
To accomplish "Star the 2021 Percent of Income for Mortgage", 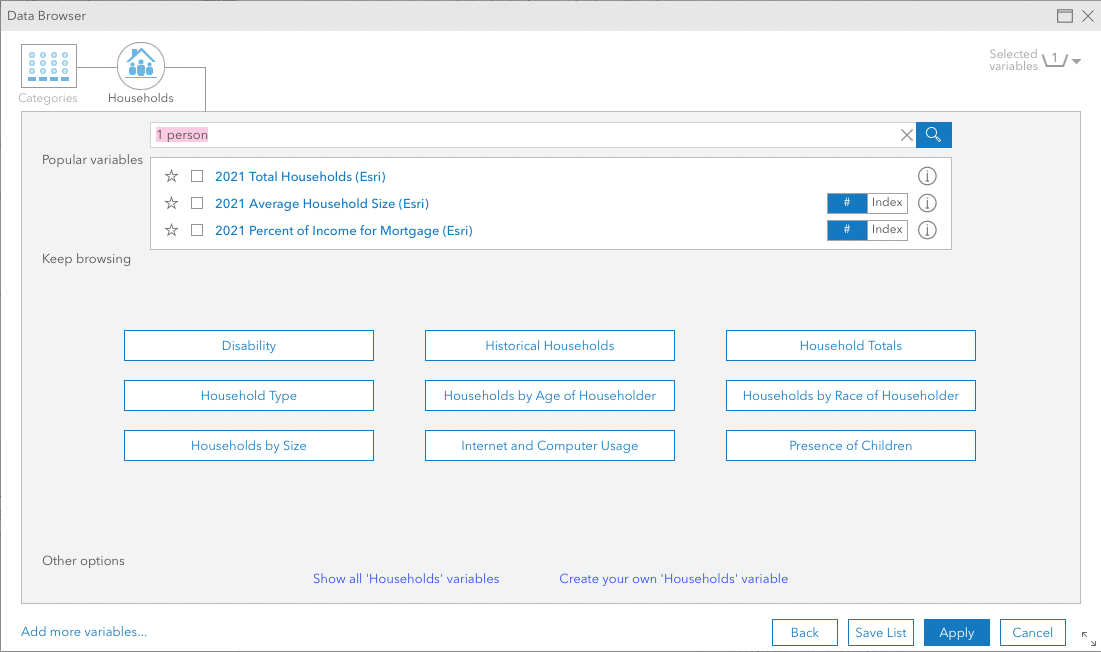I will (171, 230).
